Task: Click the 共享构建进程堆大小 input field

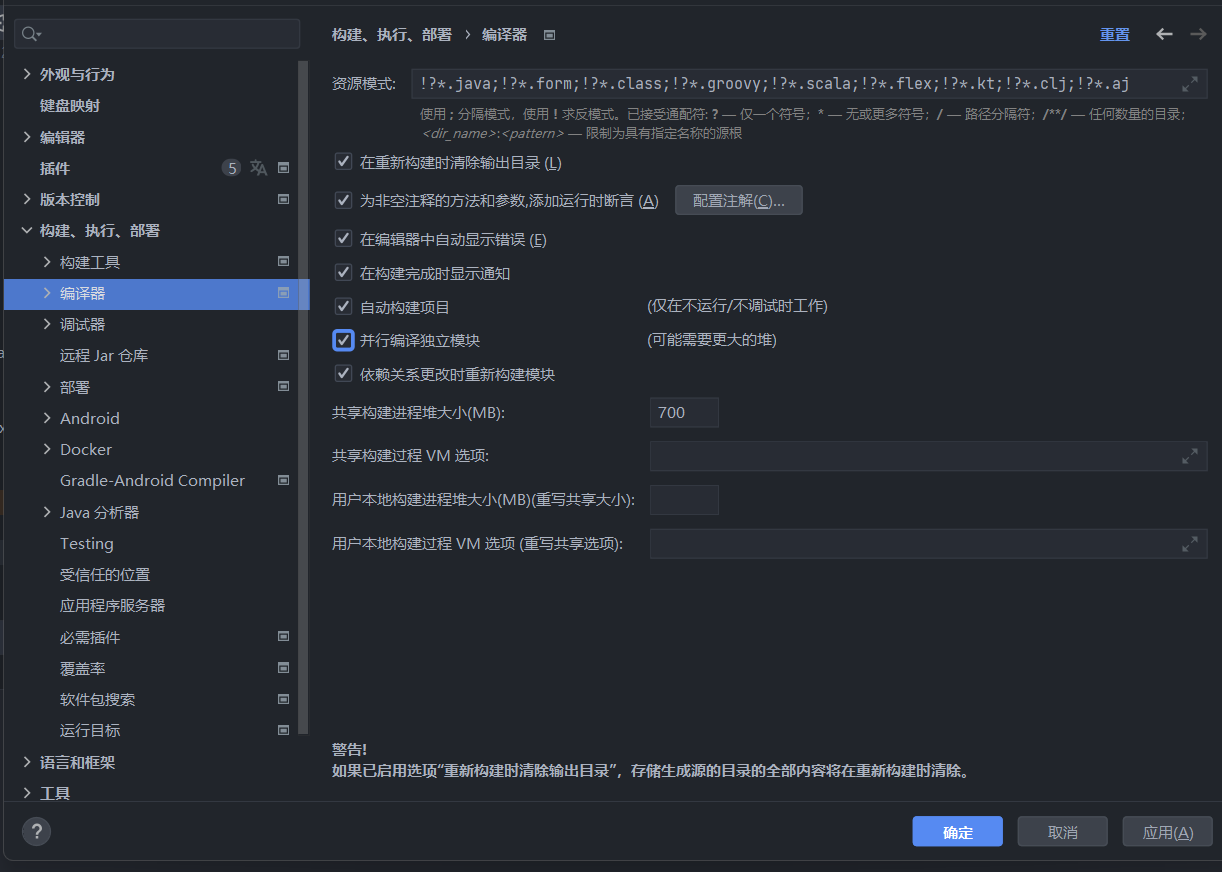Action: tap(684, 412)
